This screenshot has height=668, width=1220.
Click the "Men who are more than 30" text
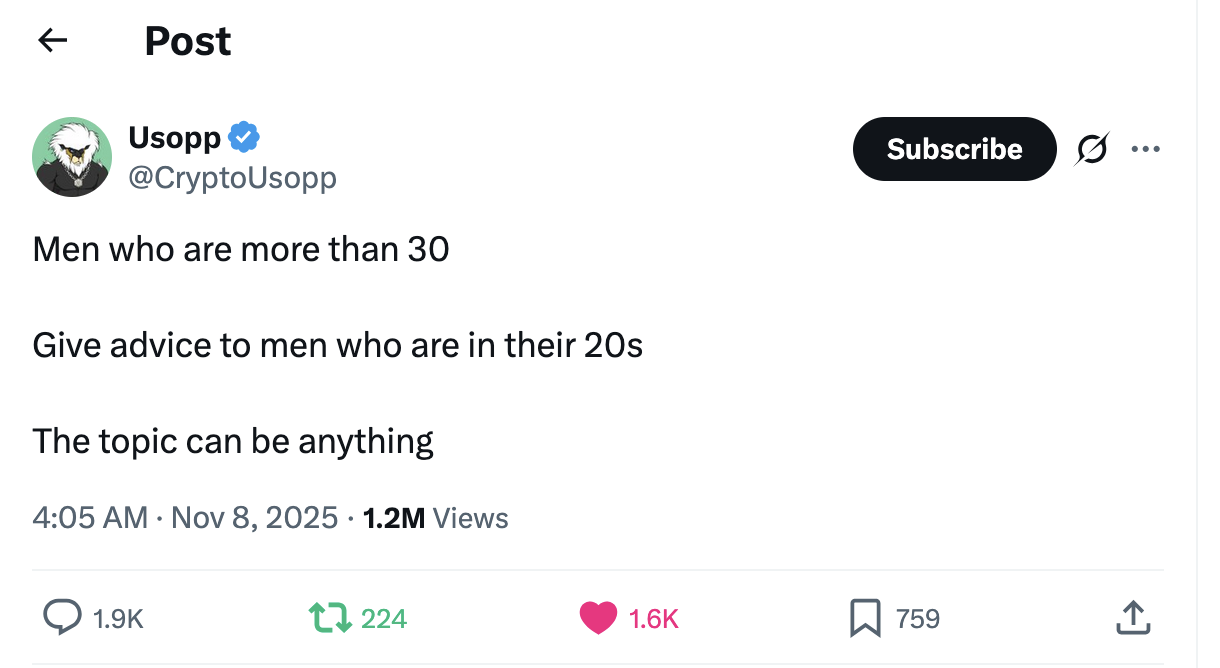241,249
